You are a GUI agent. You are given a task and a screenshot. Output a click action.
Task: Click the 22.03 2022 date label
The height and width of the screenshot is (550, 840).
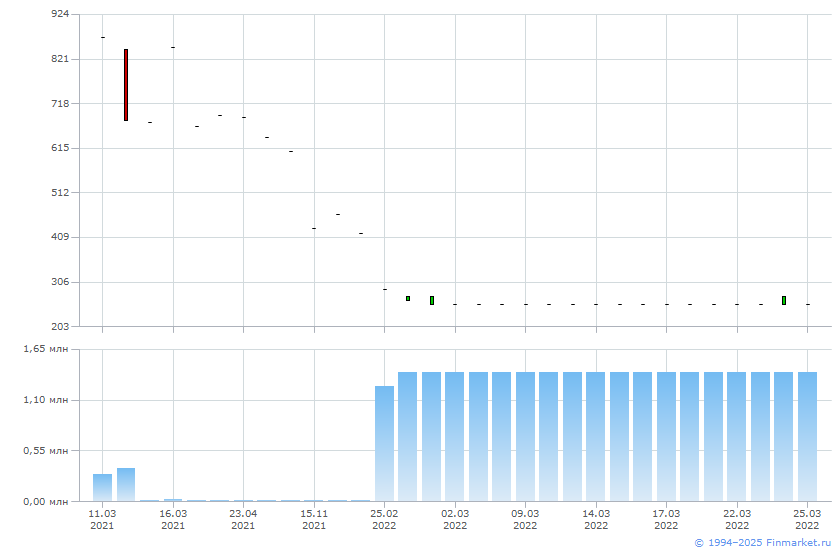coord(737,519)
